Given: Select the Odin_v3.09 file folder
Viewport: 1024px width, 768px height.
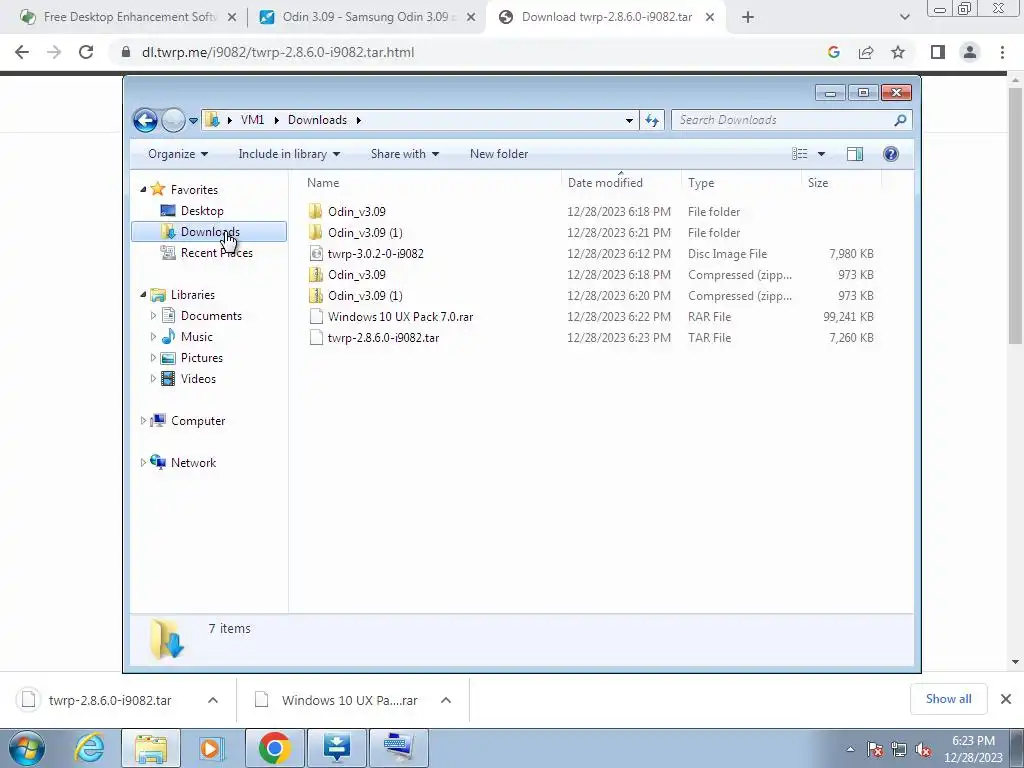Looking at the screenshot, I should (357, 212).
